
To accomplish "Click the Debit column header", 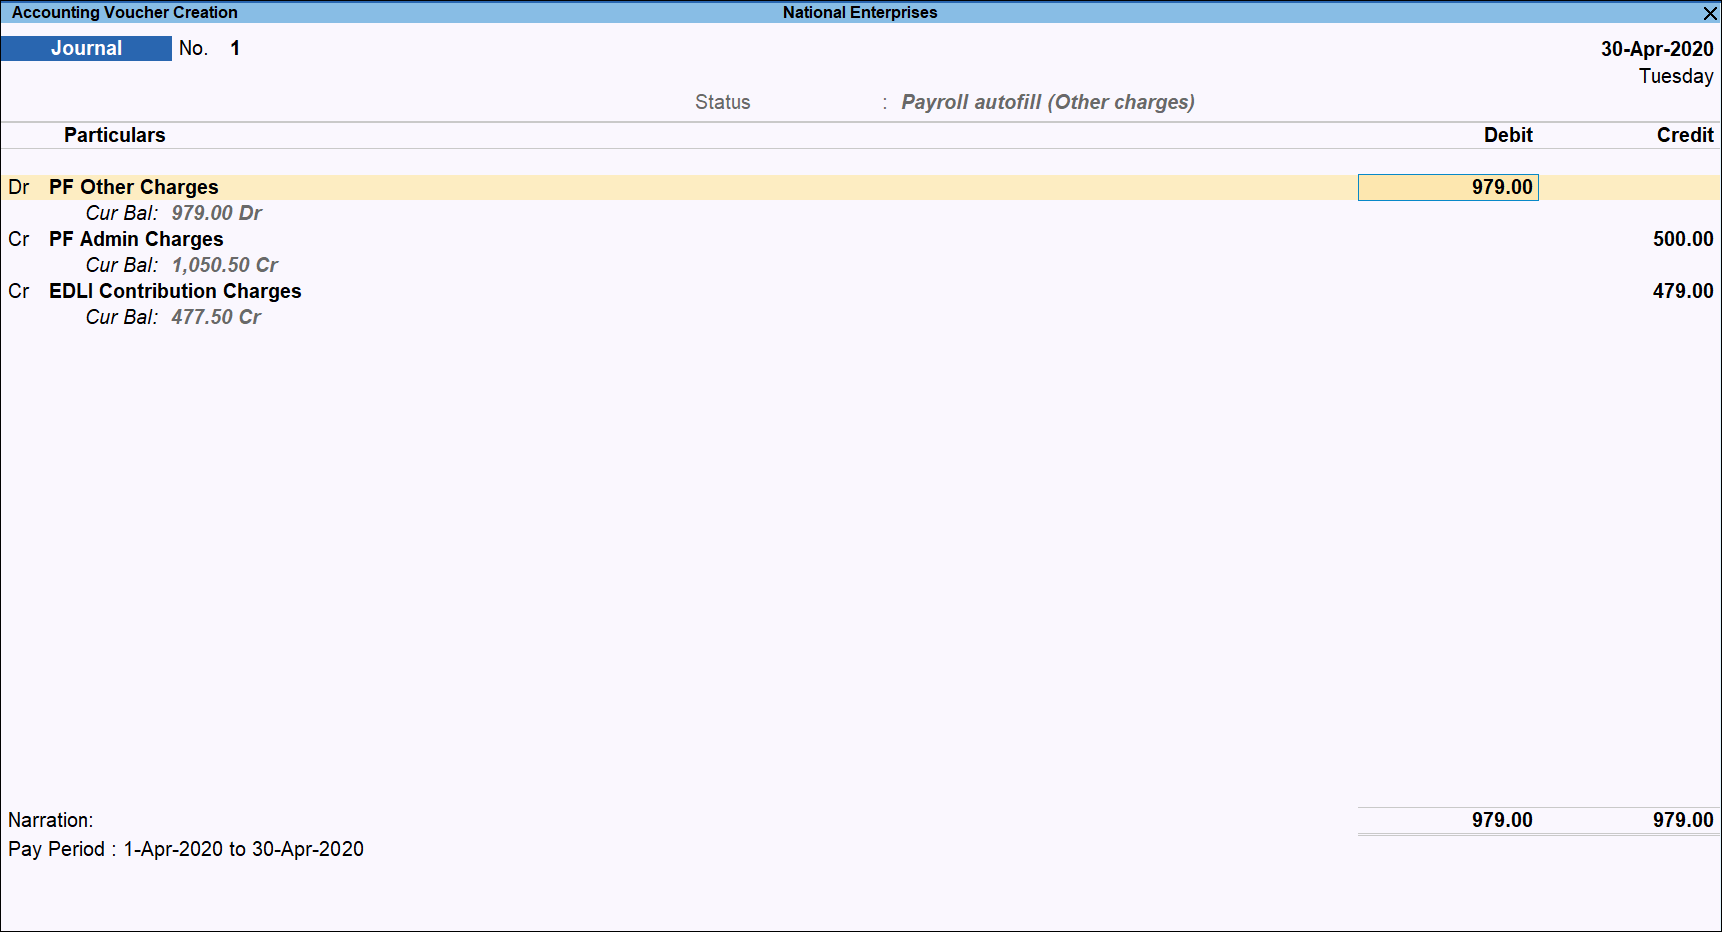I will [1508, 134].
